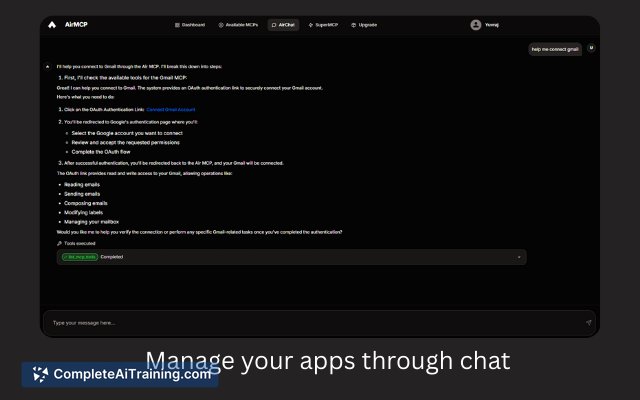
Task: Click the green list_mcp_tools badge
Action: (x=80, y=257)
